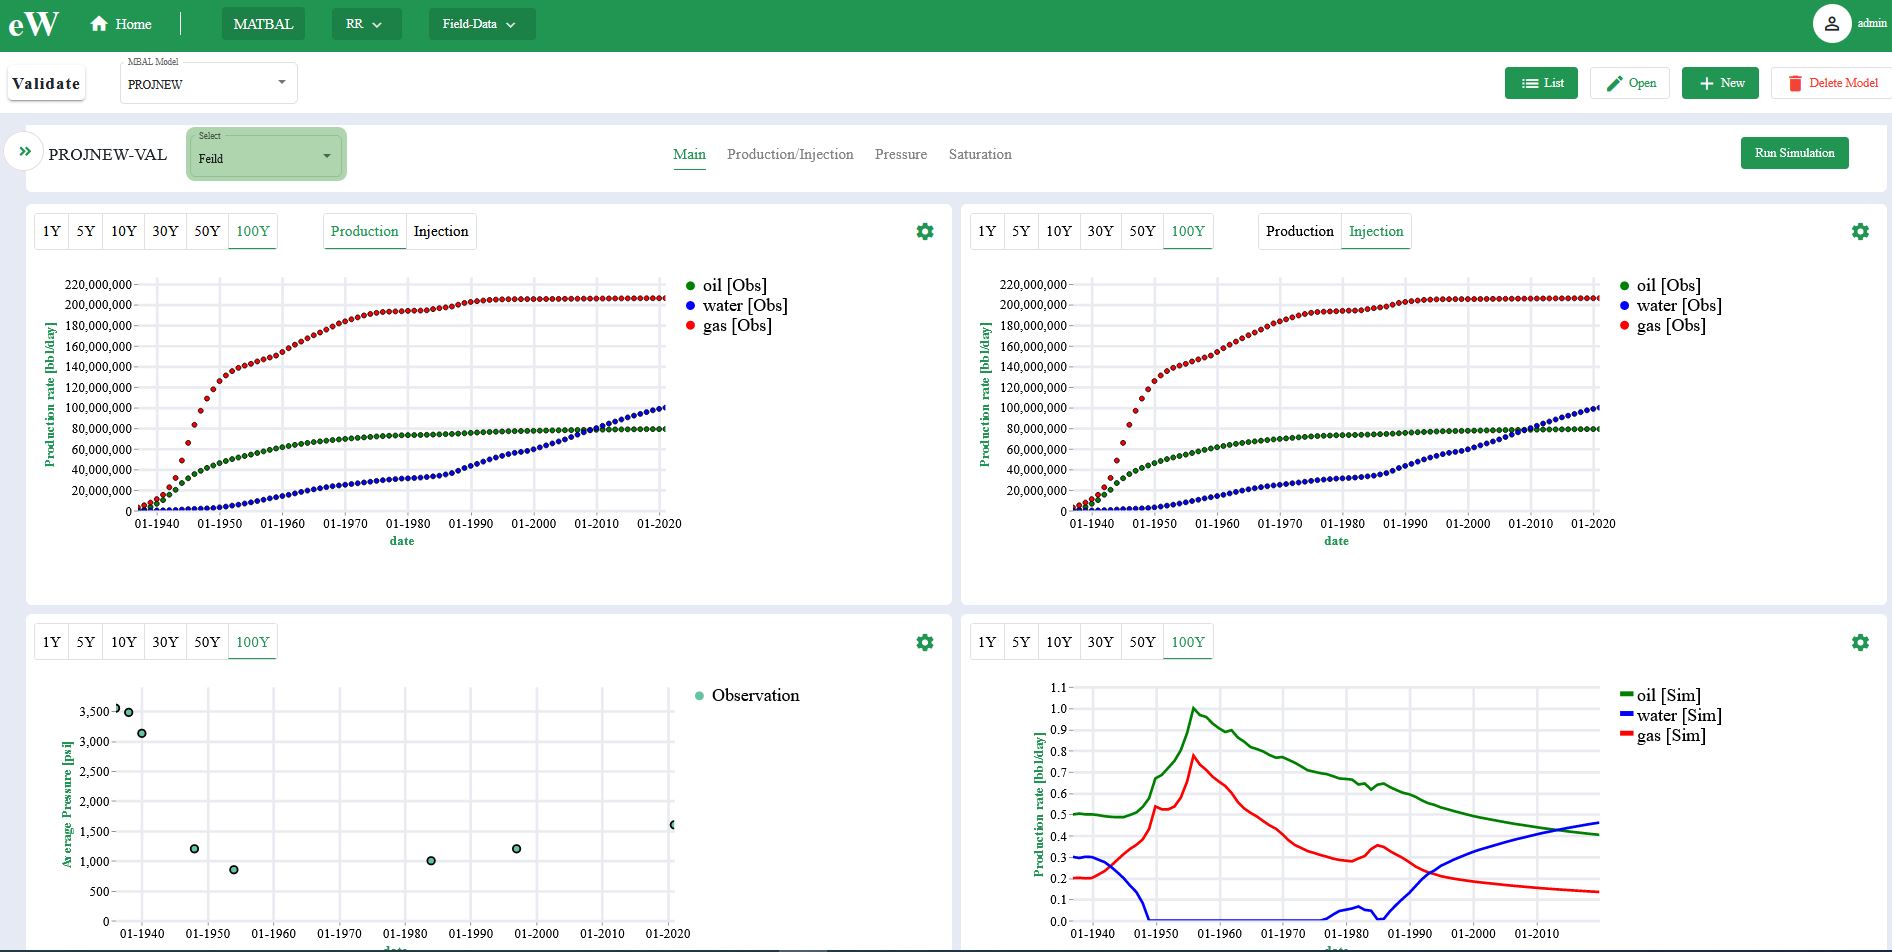Open the admin user avatar icon
The width and height of the screenshot is (1892, 952).
(1831, 23)
